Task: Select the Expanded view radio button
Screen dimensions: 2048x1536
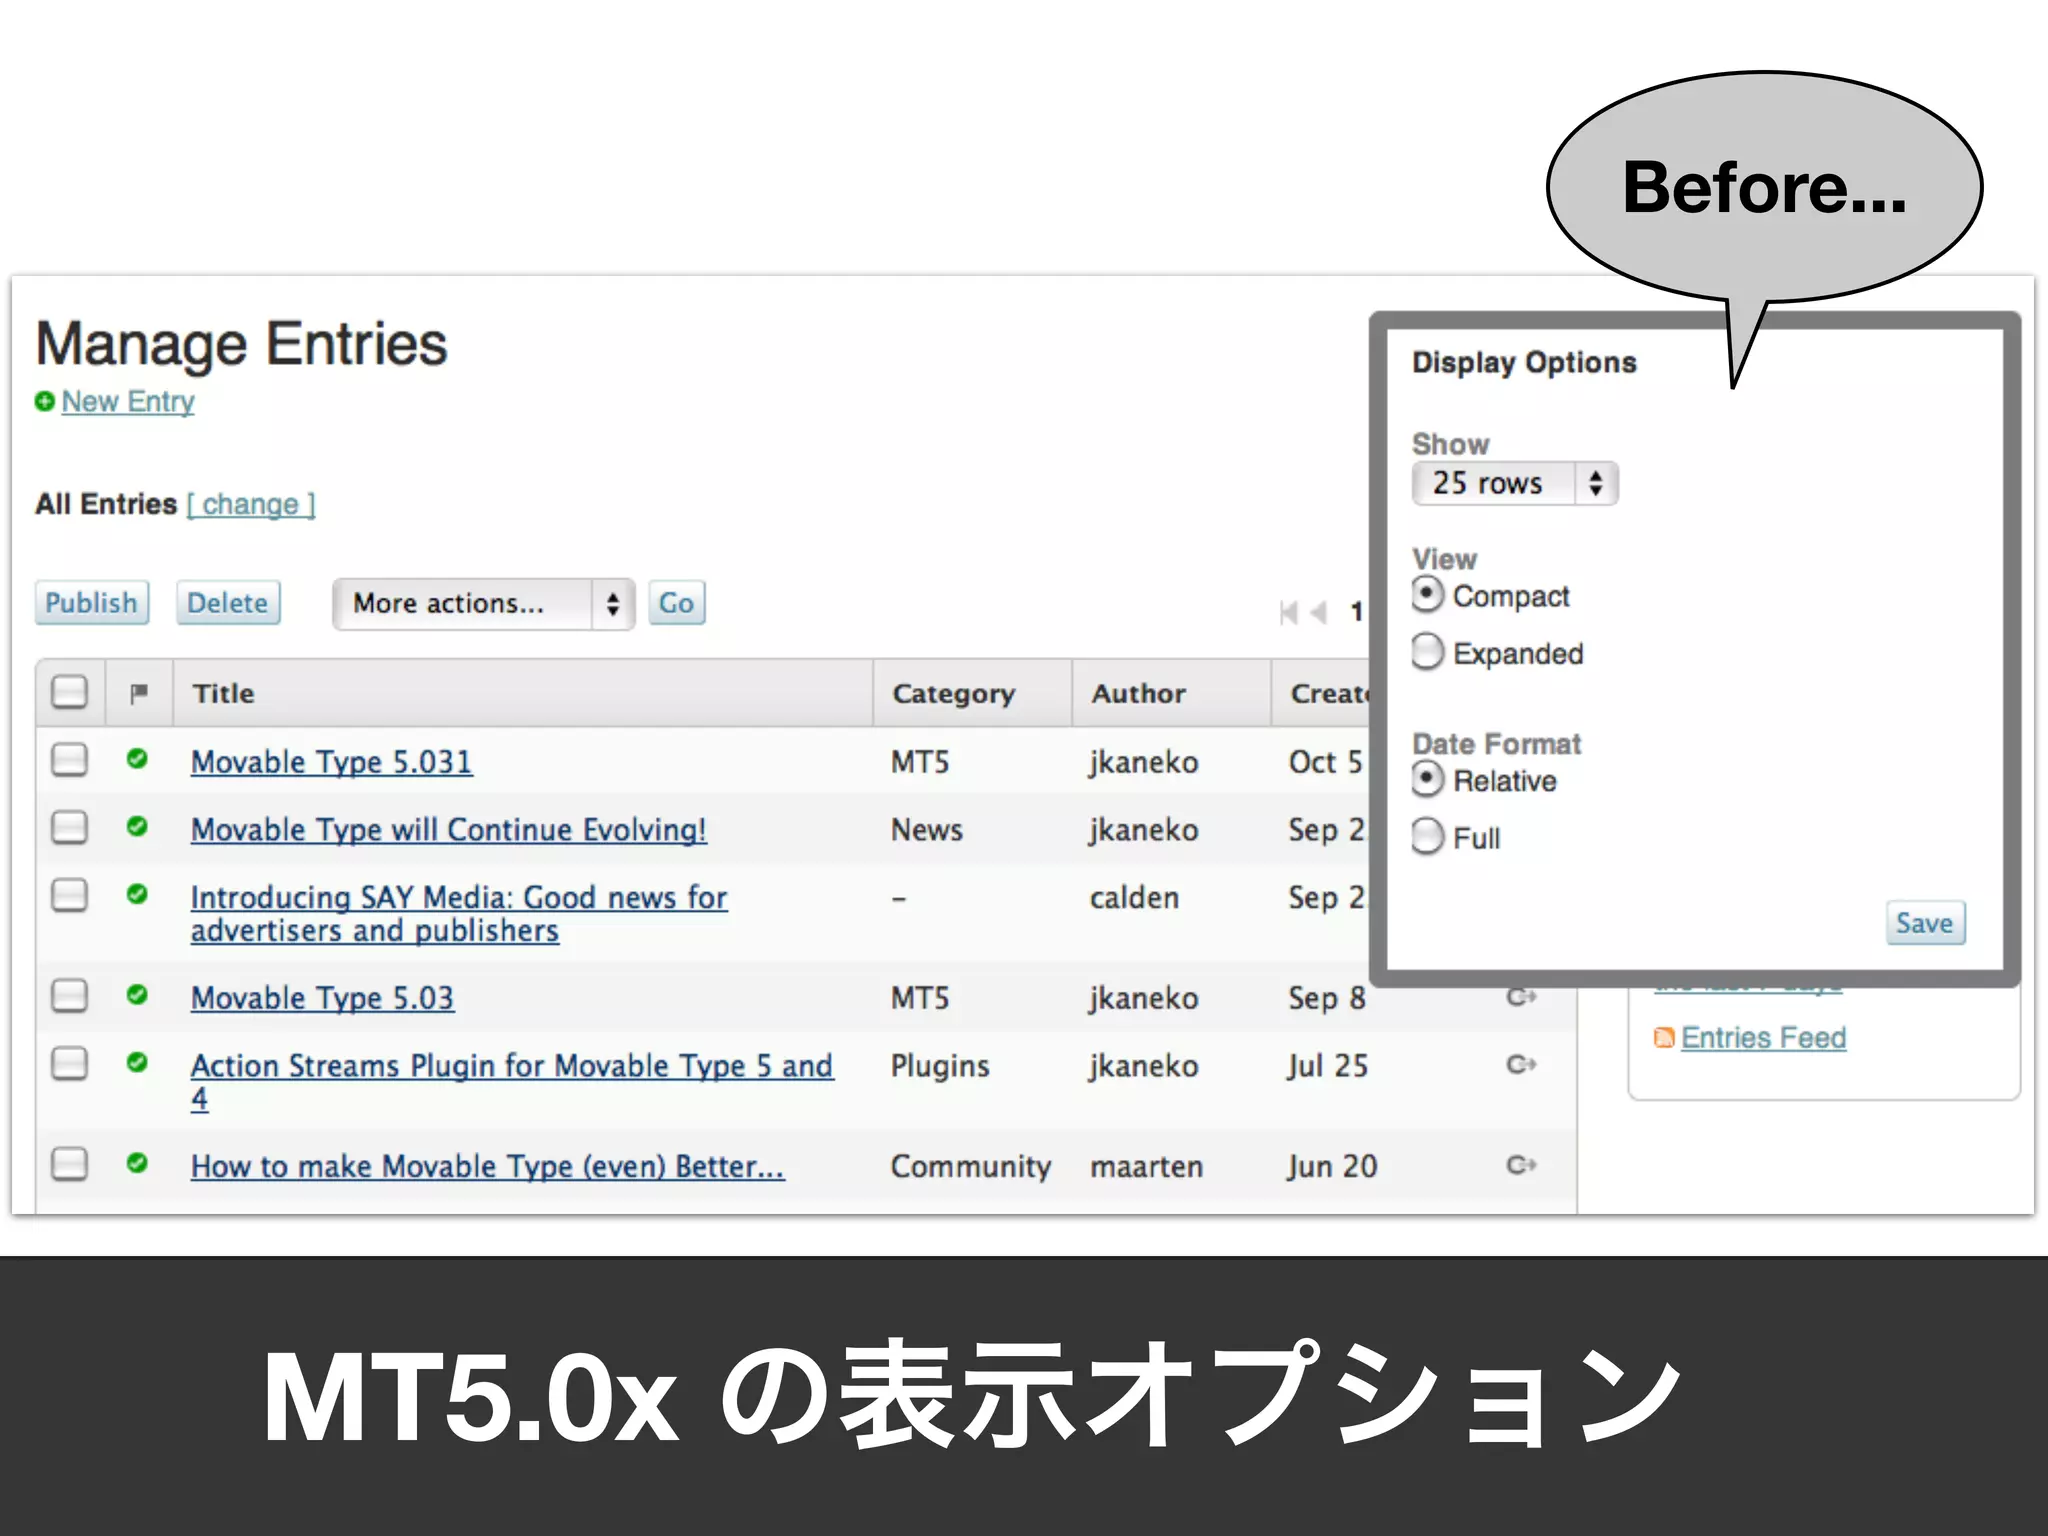Action: (1428, 652)
